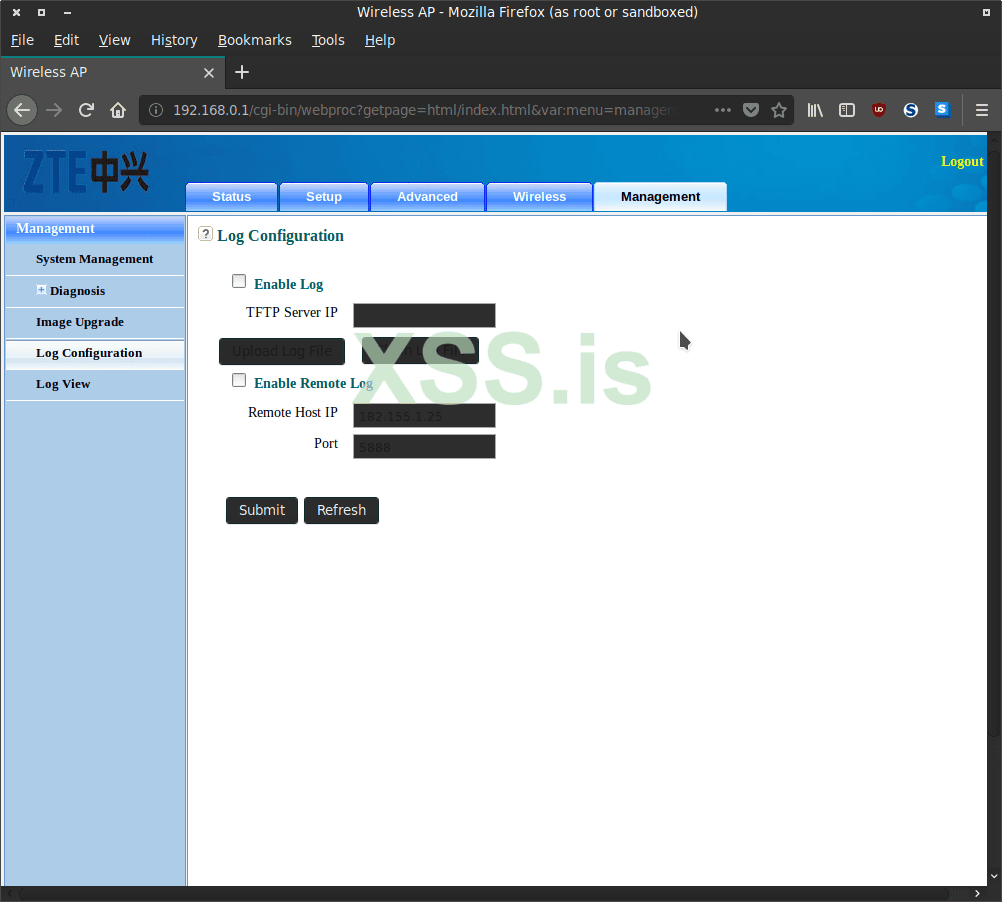Switch to the Wireless tab

coord(539,197)
